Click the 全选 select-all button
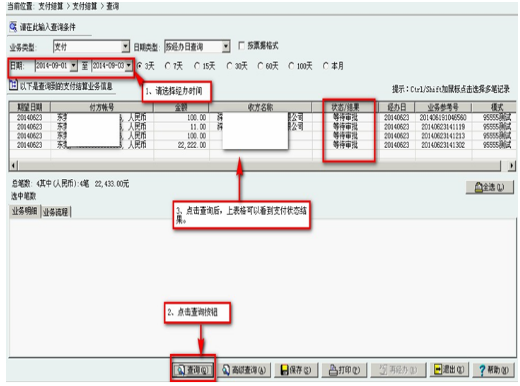520x386 pixels. coord(489,187)
